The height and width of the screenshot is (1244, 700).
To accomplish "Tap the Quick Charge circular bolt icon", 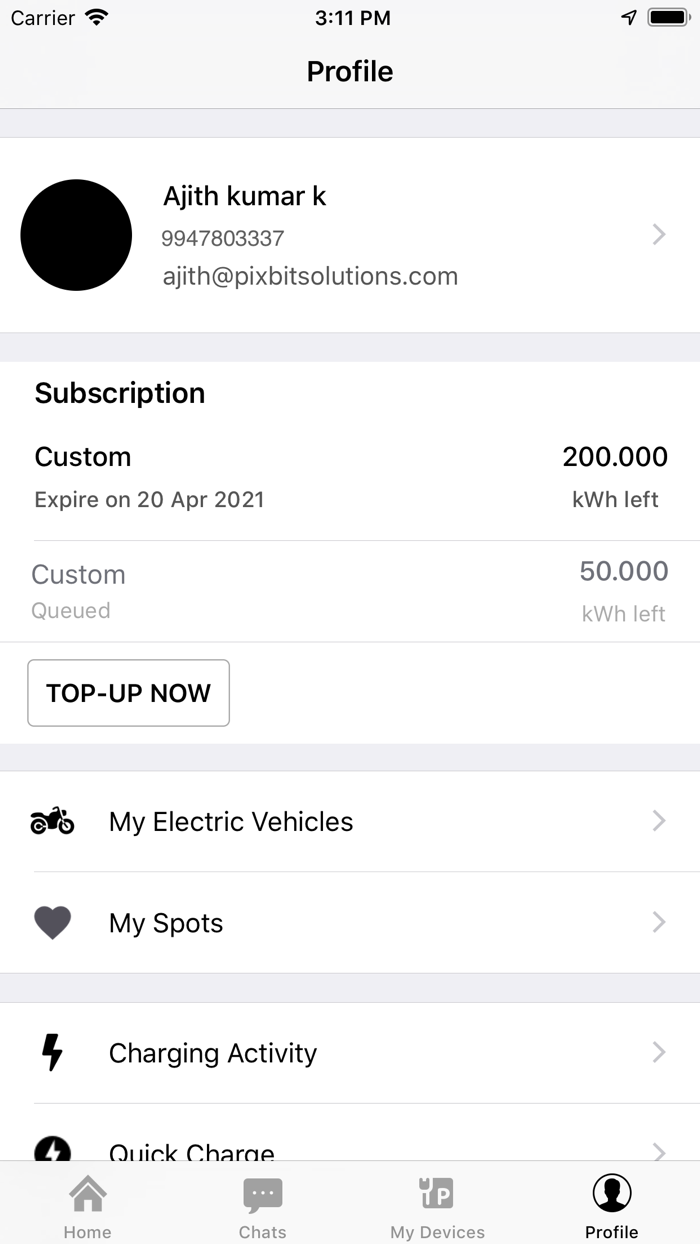I will coord(52,1150).
